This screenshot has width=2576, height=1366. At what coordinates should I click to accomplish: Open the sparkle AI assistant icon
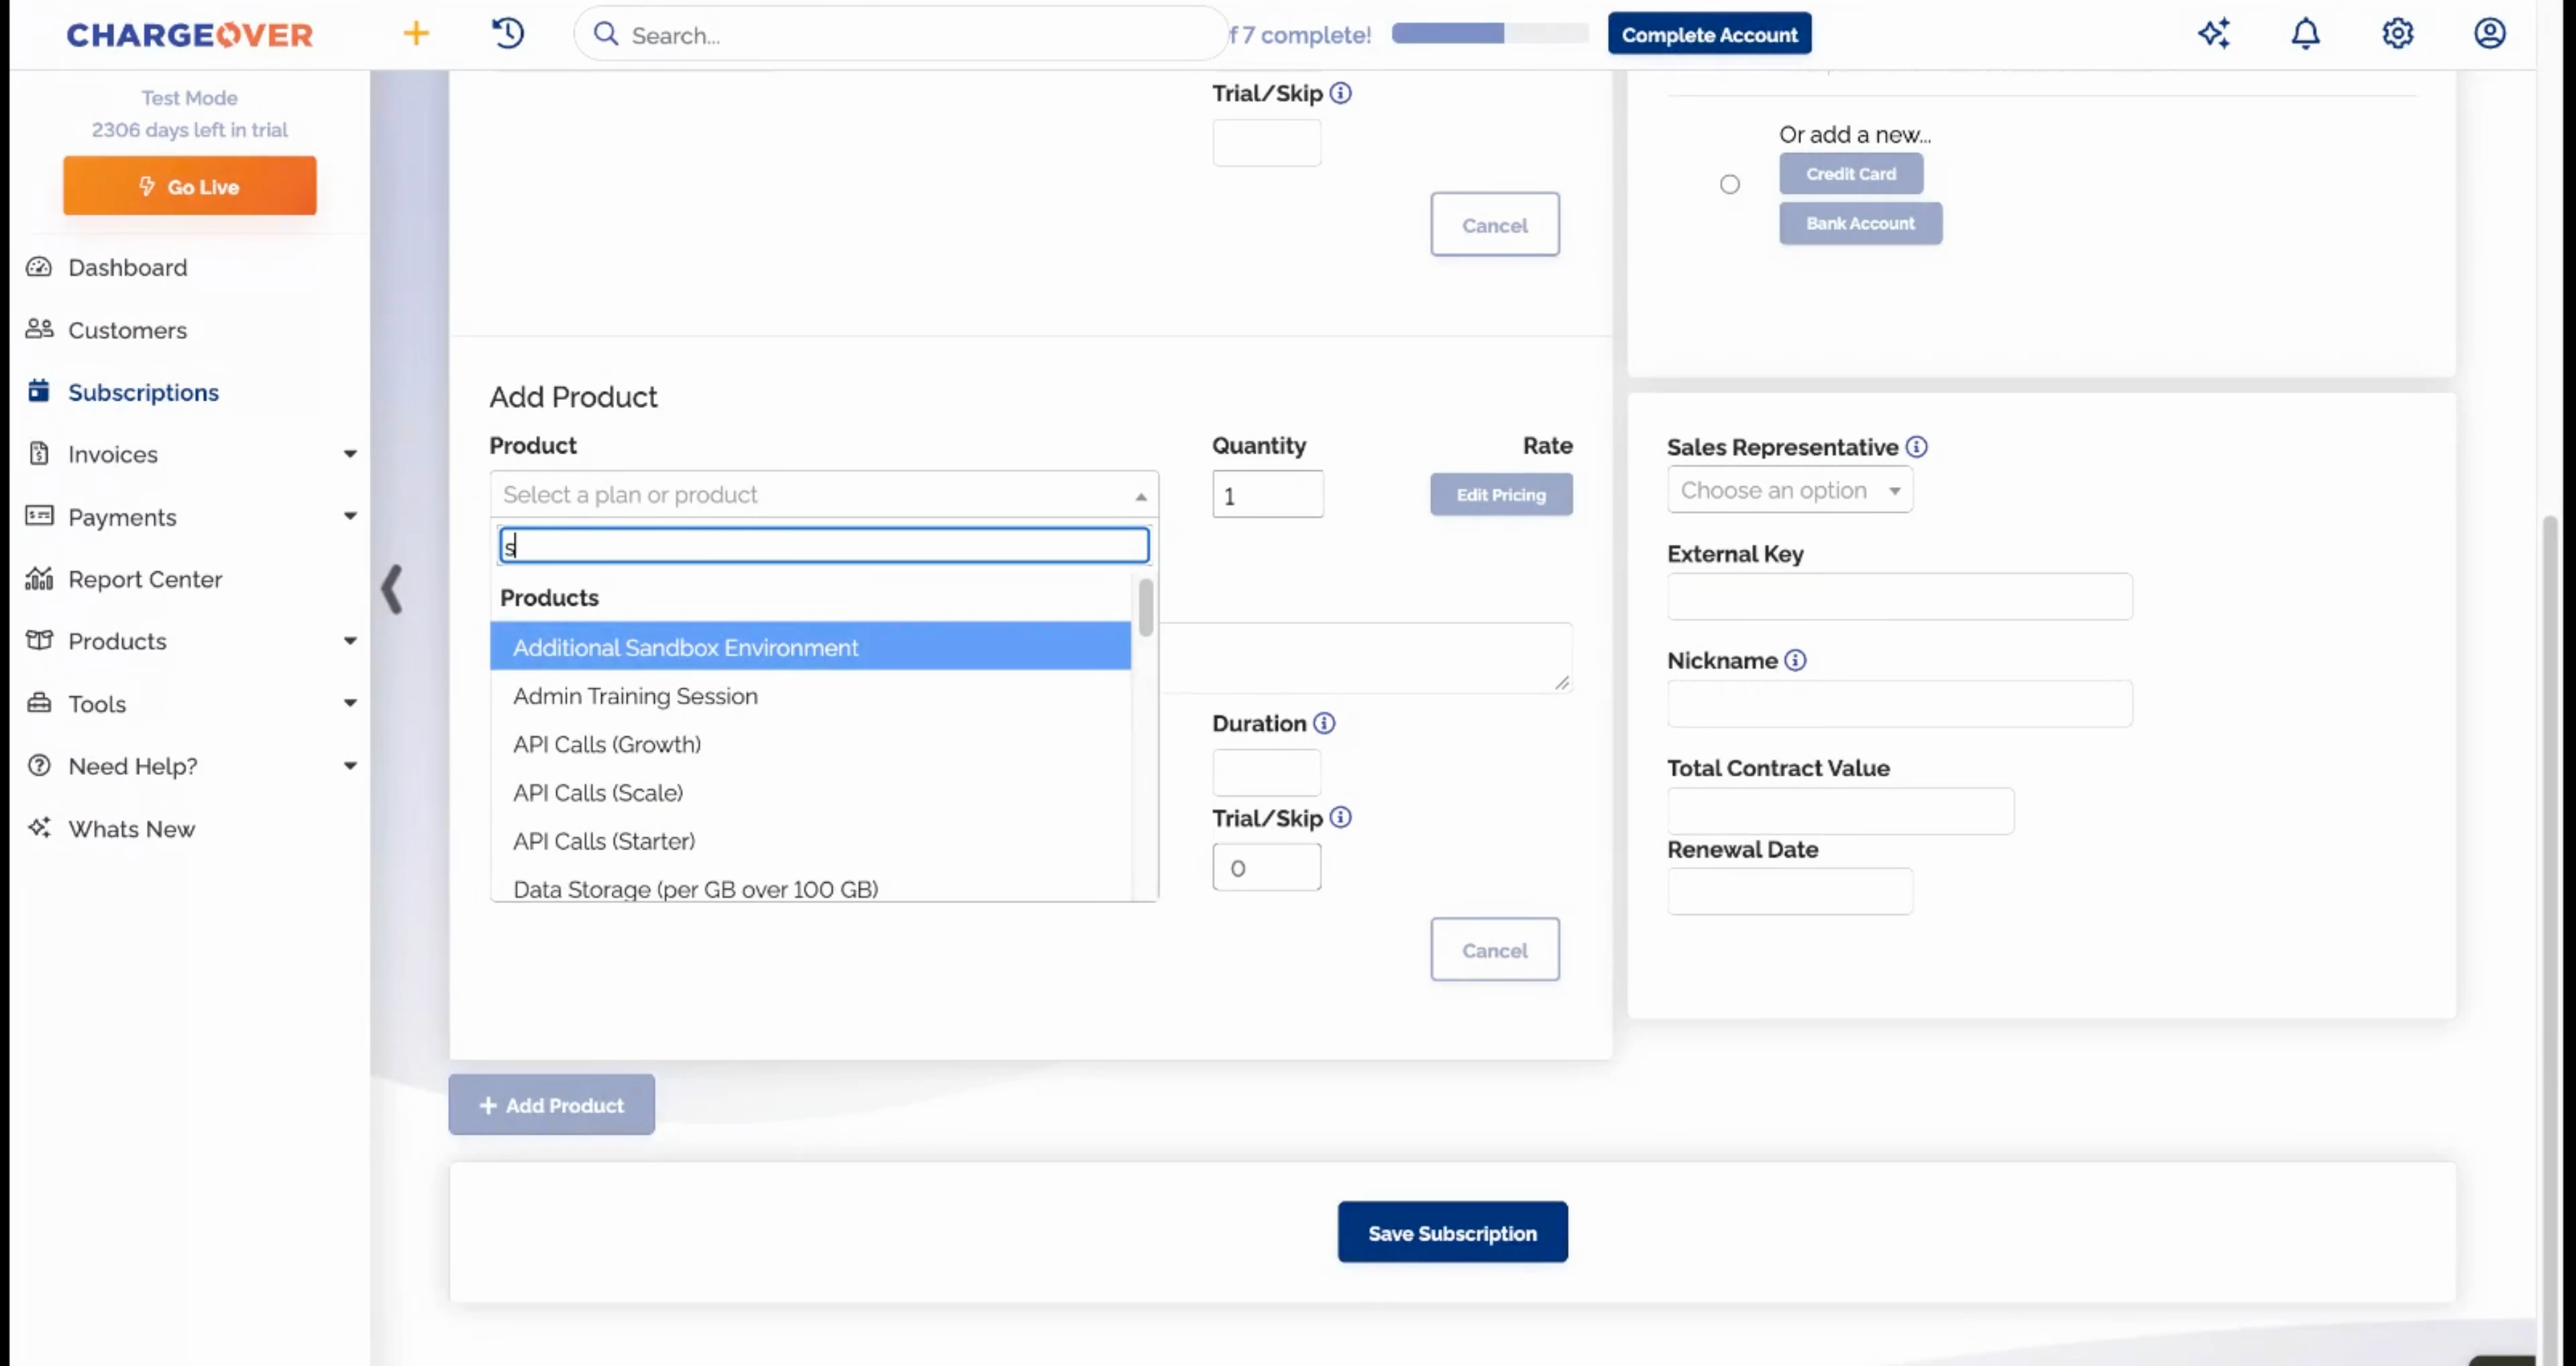coord(2214,33)
